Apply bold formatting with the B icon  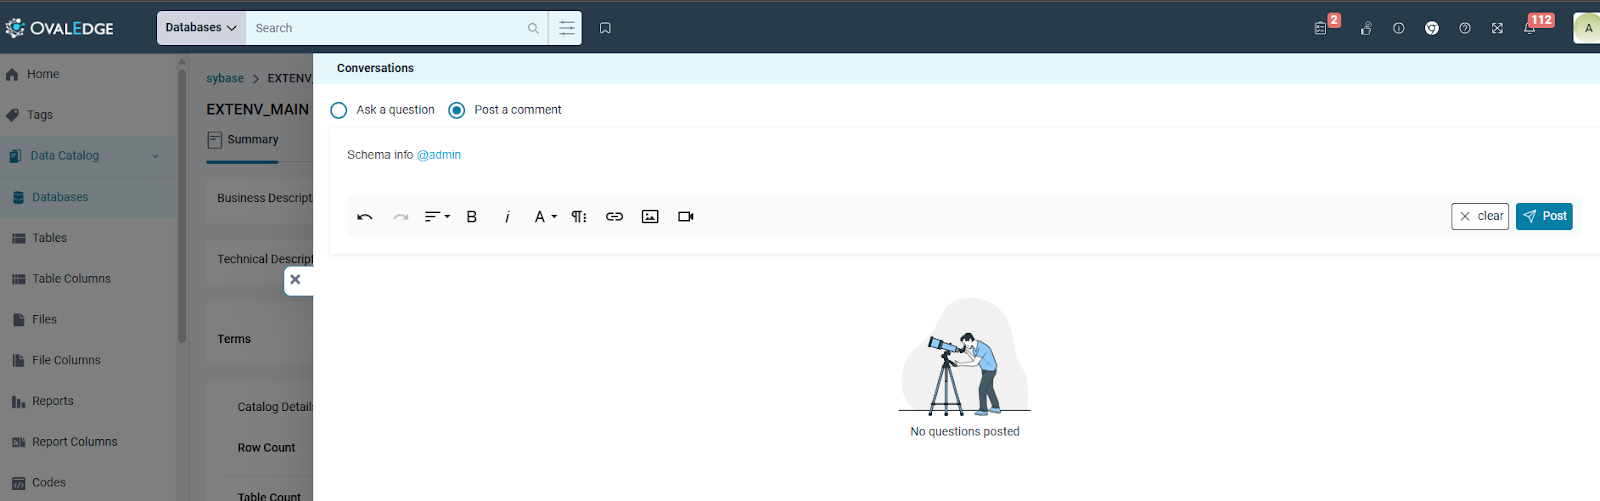[x=472, y=217]
